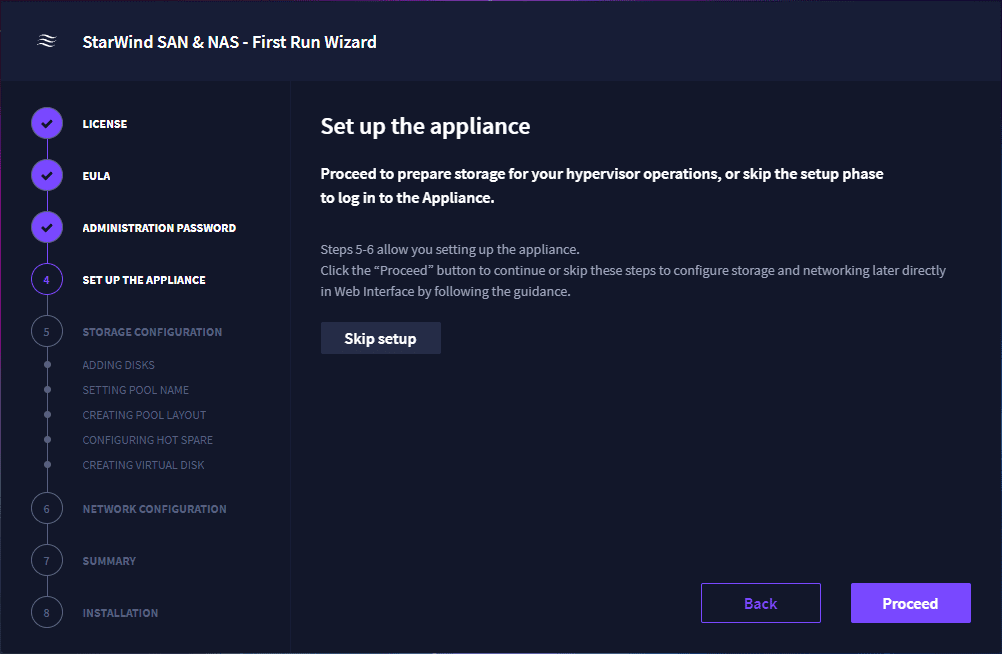Click the step 4 circle icon

(x=47, y=280)
